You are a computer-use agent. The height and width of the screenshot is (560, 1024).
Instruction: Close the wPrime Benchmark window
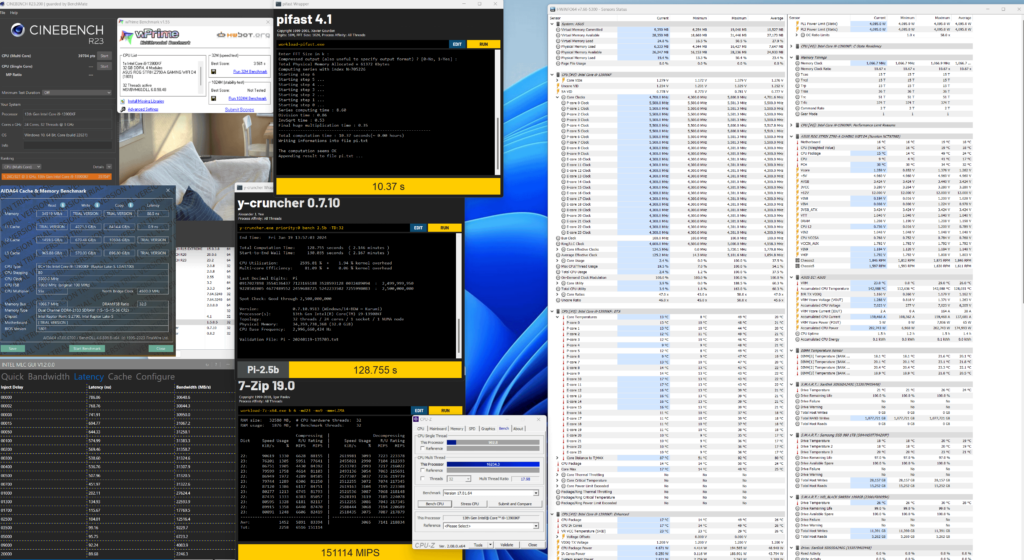click(268, 22)
